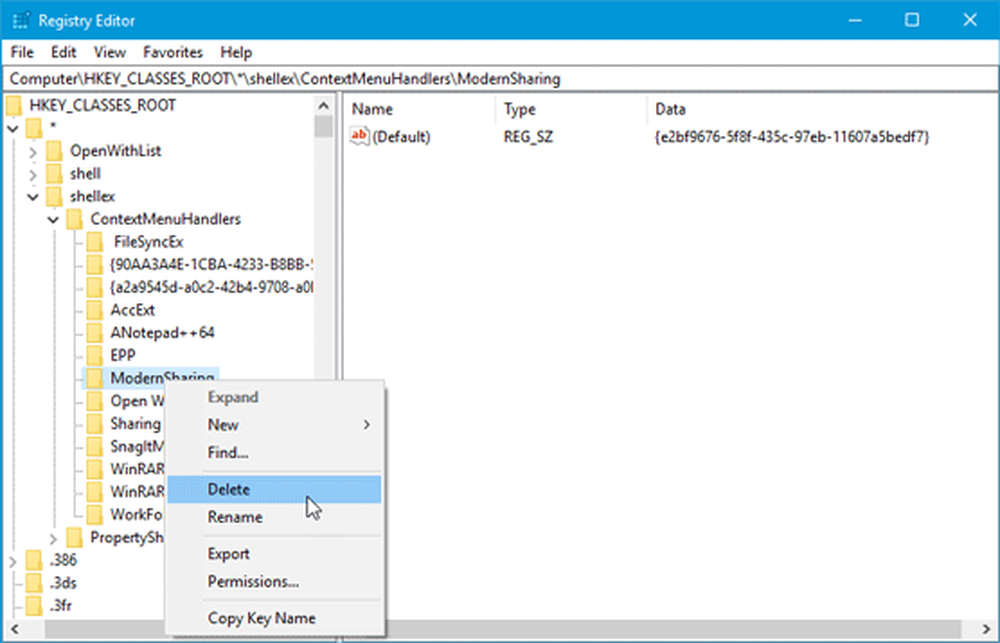The image size is (1000, 643).
Task: Select the AccExt key label
Action: (133, 310)
